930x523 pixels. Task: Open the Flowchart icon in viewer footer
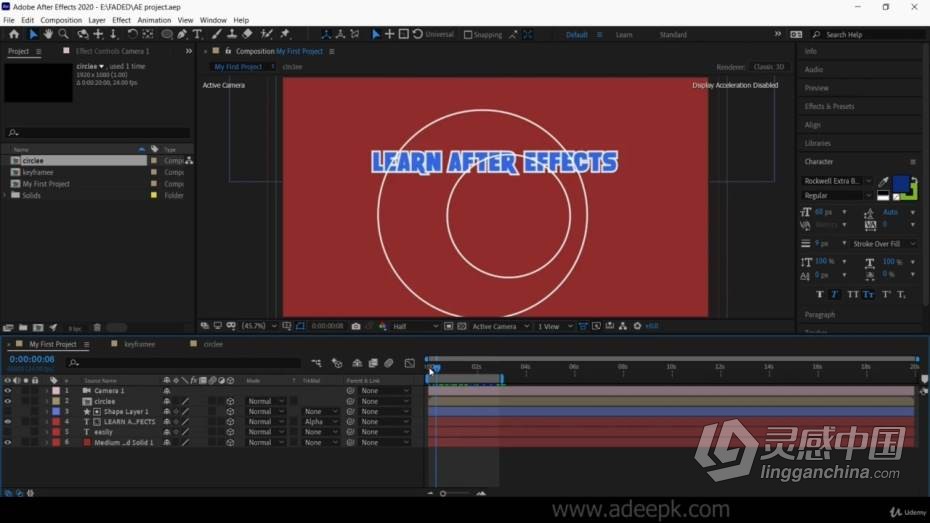click(623, 326)
